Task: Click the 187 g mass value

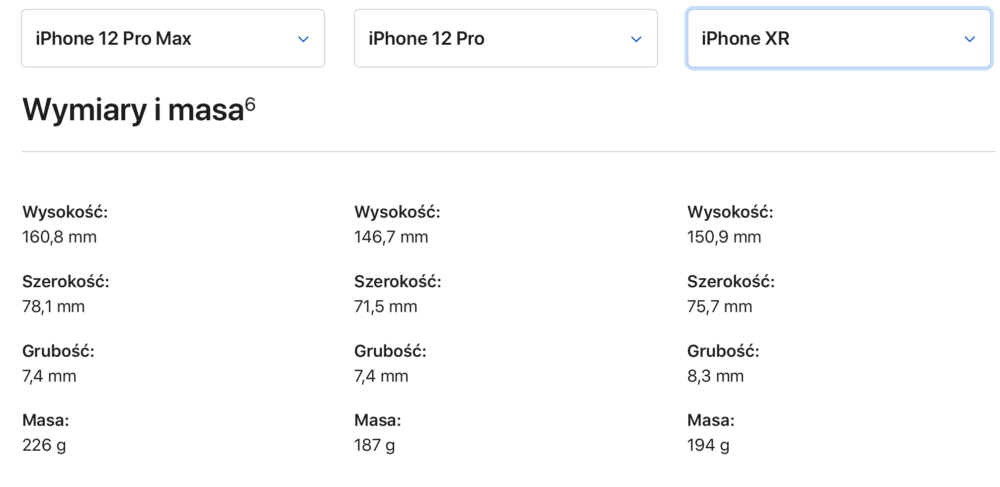Action: [374, 446]
